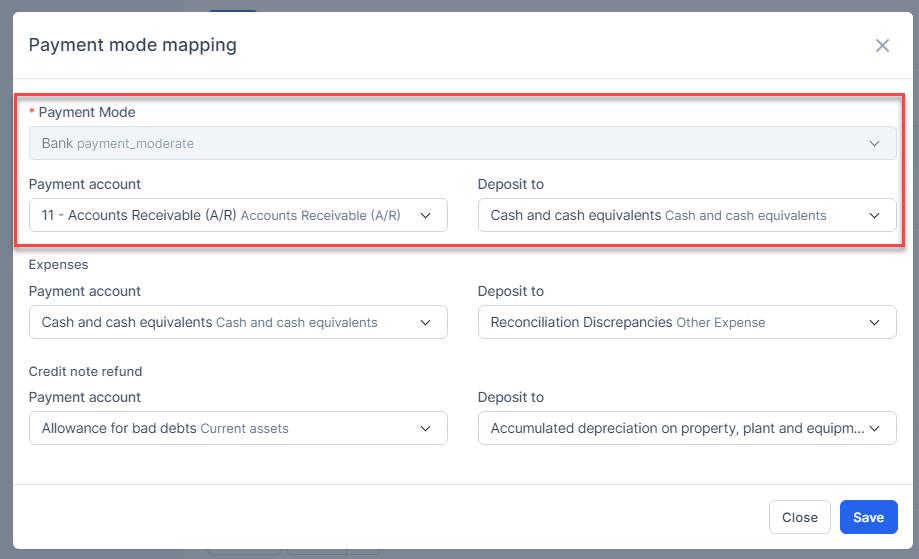Expand the Reconciliation Discrepancies Other Expense dropdown
The image size is (919, 559).
670,322
